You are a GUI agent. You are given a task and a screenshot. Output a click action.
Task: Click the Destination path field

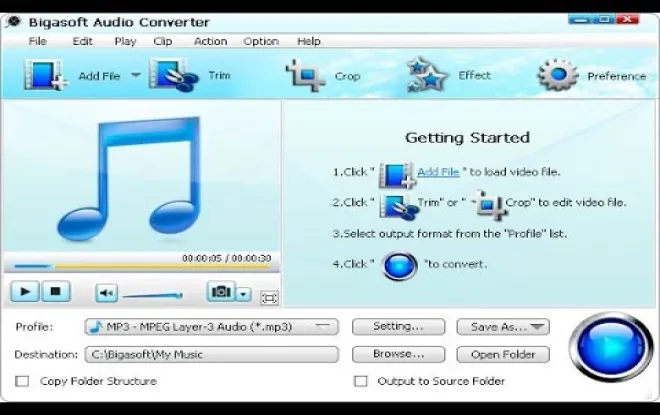click(x=211, y=354)
